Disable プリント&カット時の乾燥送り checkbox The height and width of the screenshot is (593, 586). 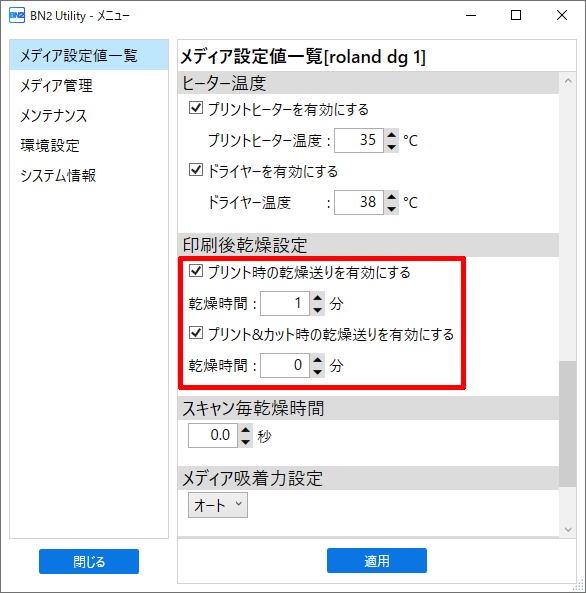coord(196,333)
